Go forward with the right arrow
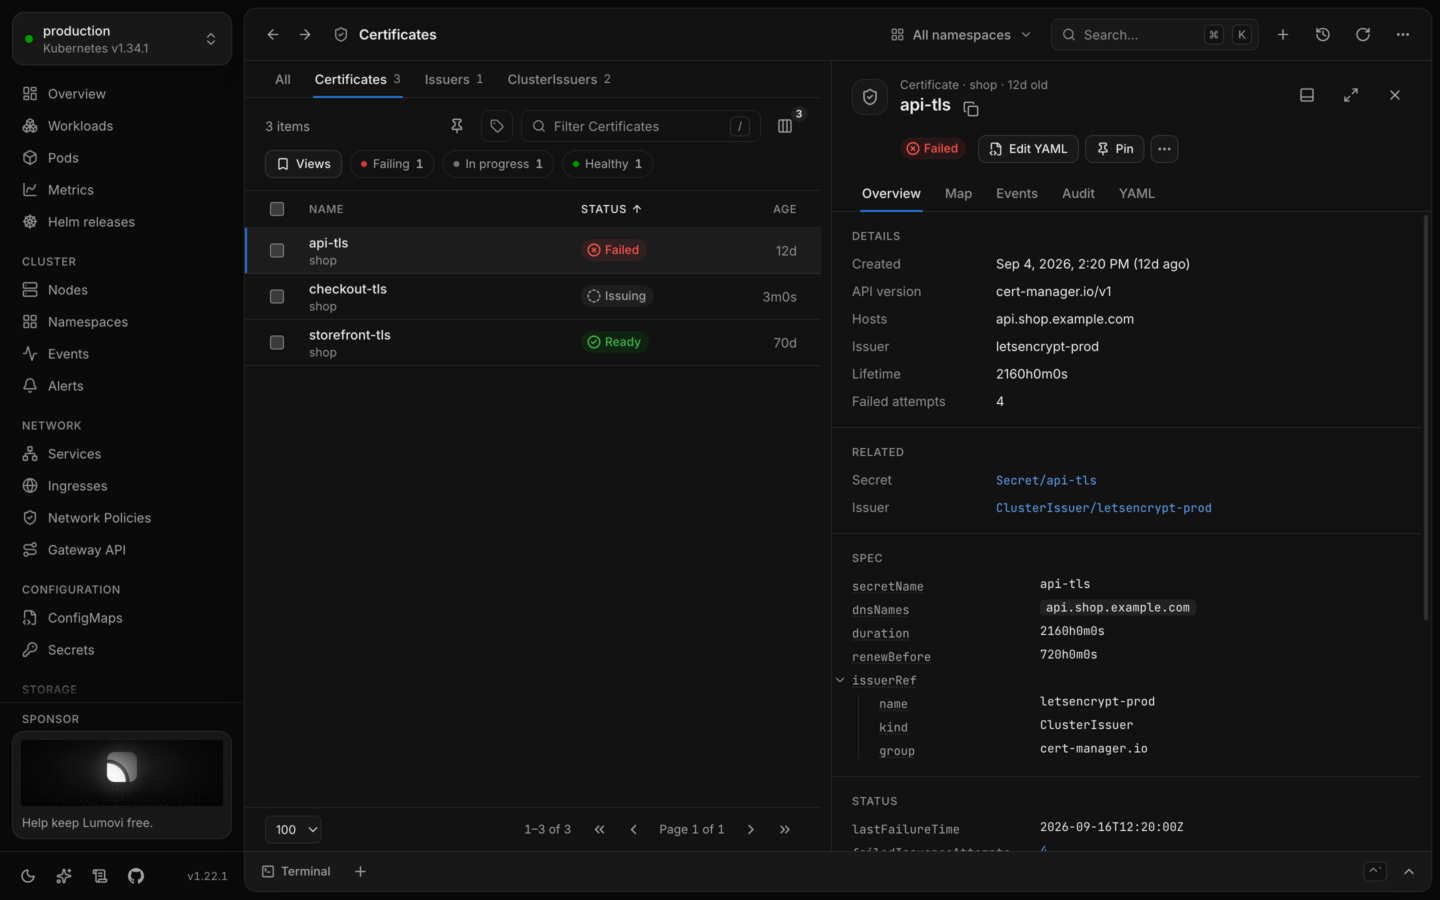 pyautogui.click(x=305, y=35)
